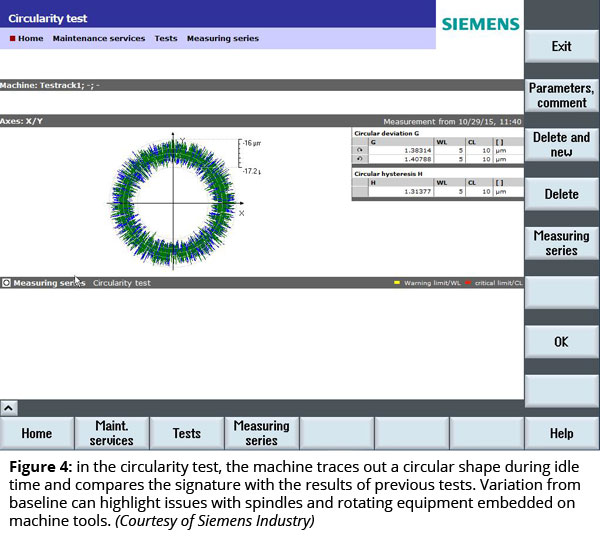Toggle the Measuring series panel expander icon
This screenshot has width=600, height=540.
click(6, 283)
